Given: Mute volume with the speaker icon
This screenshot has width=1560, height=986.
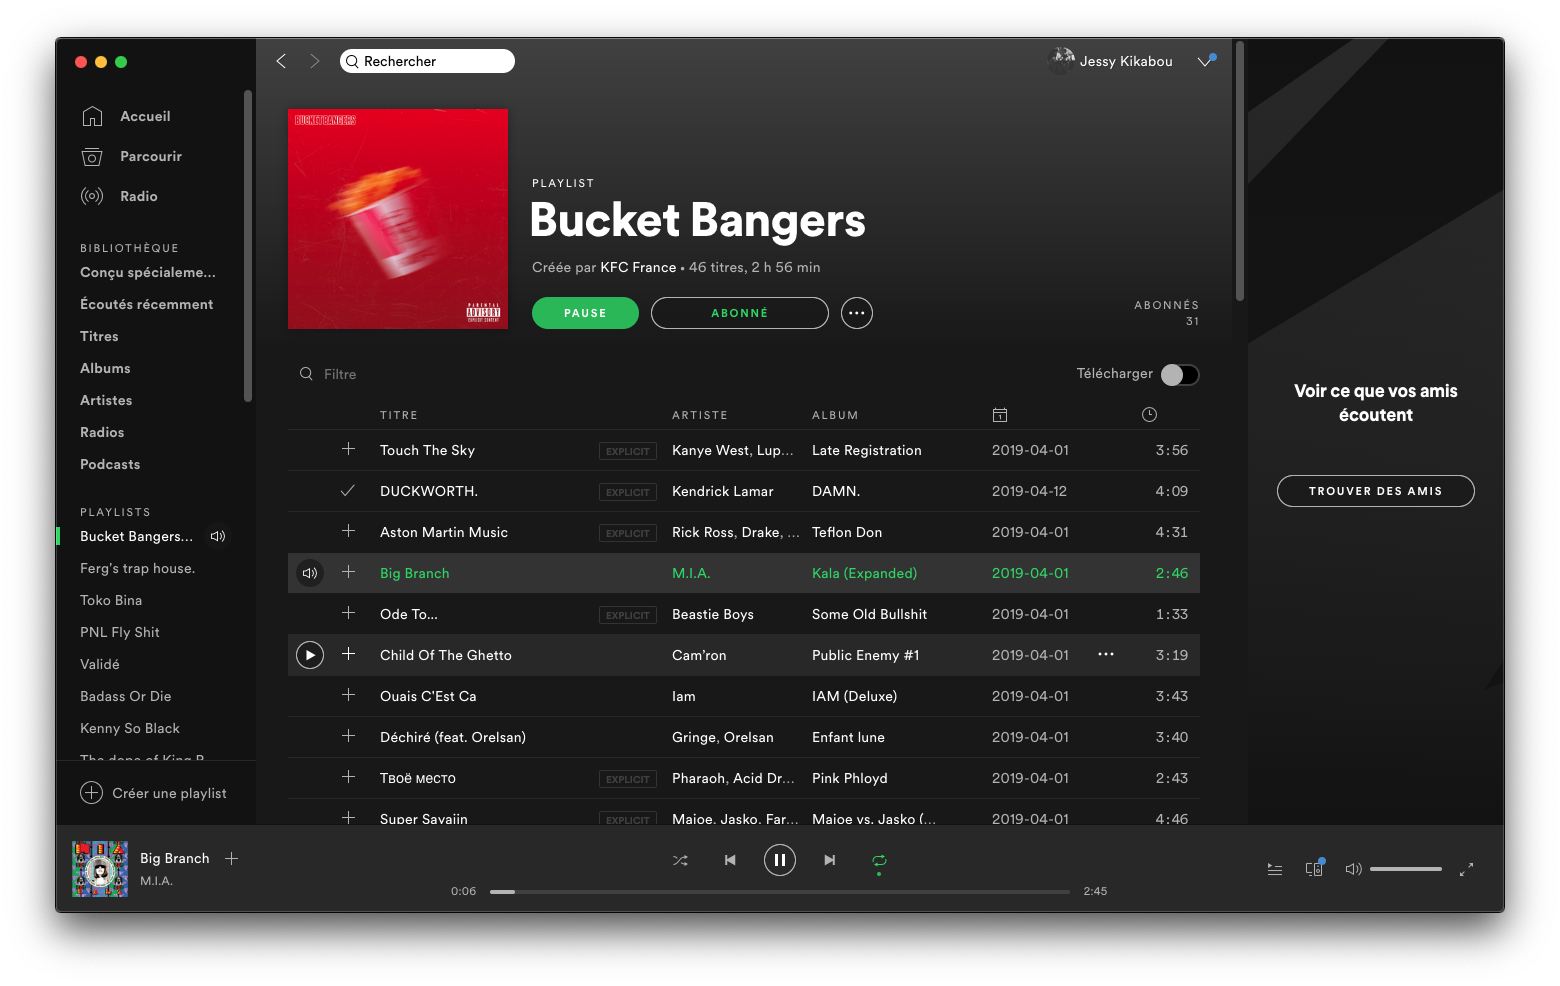Looking at the screenshot, I should [x=1353, y=869].
